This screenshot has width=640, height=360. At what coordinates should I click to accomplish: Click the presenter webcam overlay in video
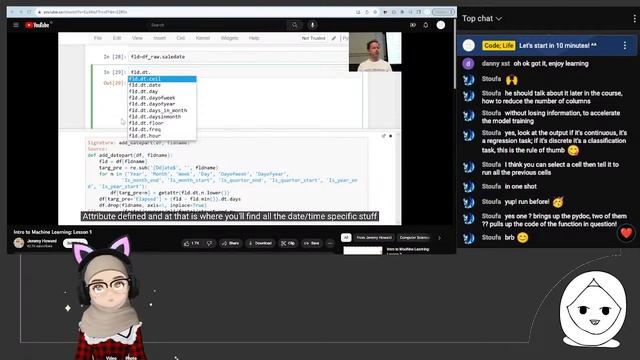tap(375, 52)
